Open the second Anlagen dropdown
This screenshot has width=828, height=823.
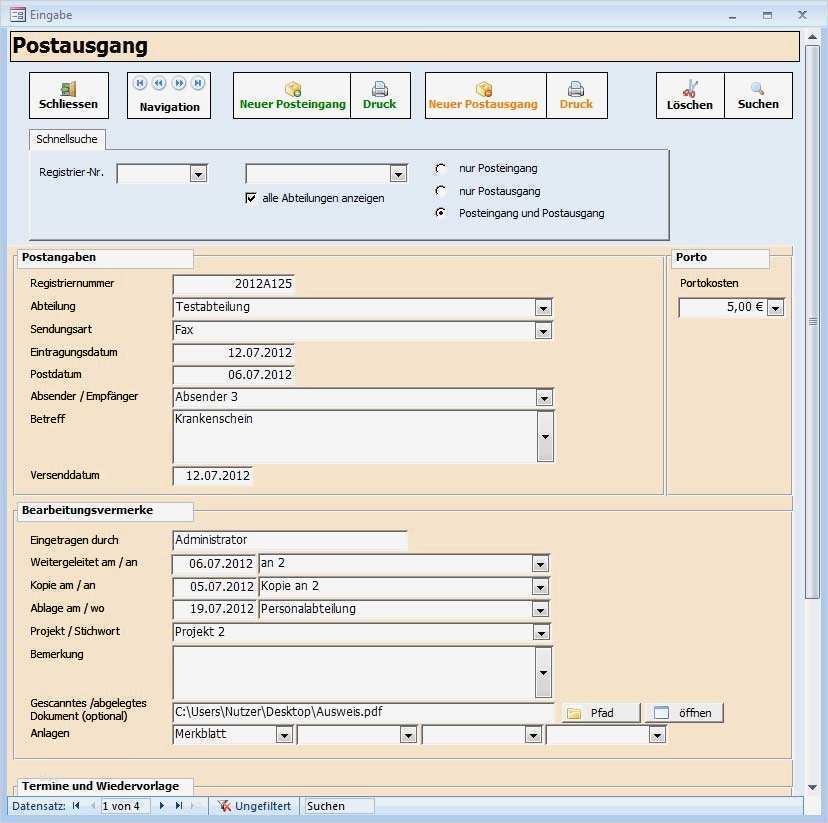[x=408, y=735]
